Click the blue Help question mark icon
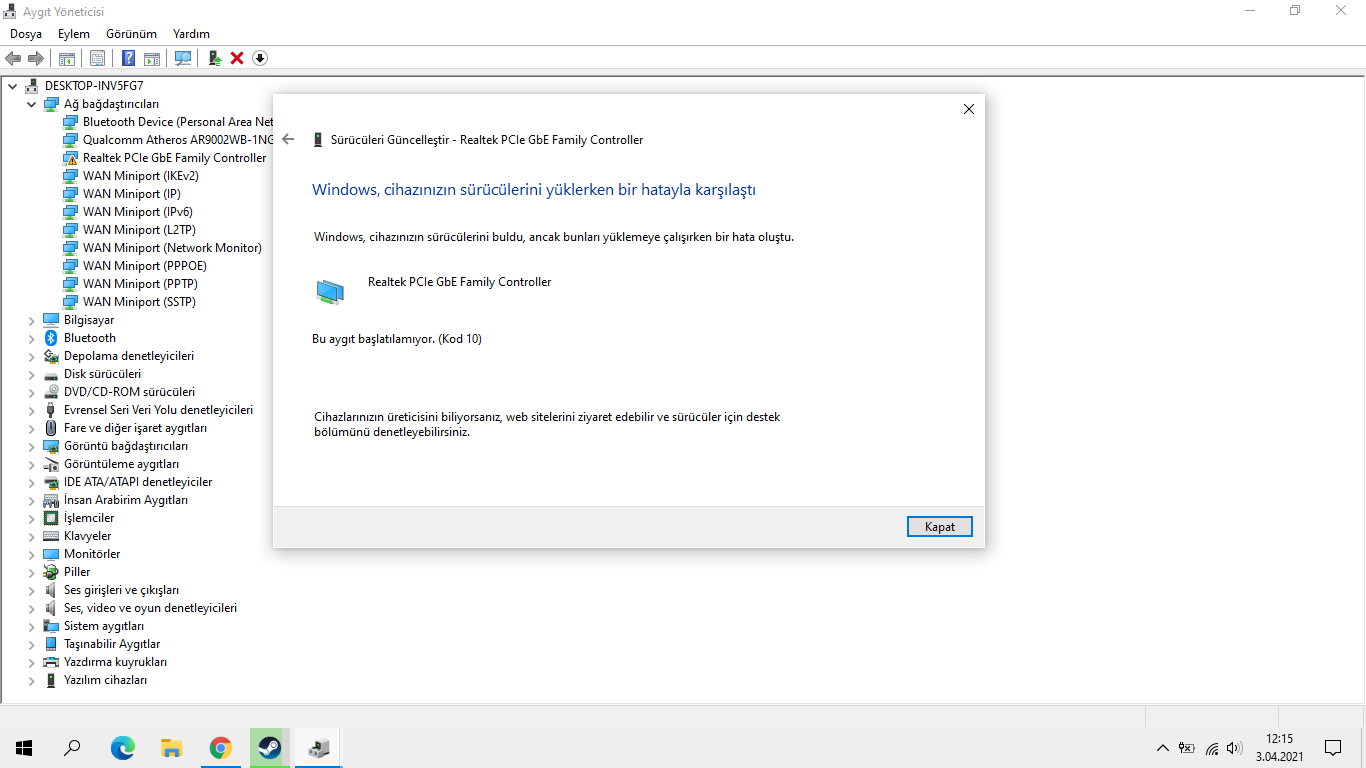The width and height of the screenshot is (1366, 768). [x=129, y=58]
